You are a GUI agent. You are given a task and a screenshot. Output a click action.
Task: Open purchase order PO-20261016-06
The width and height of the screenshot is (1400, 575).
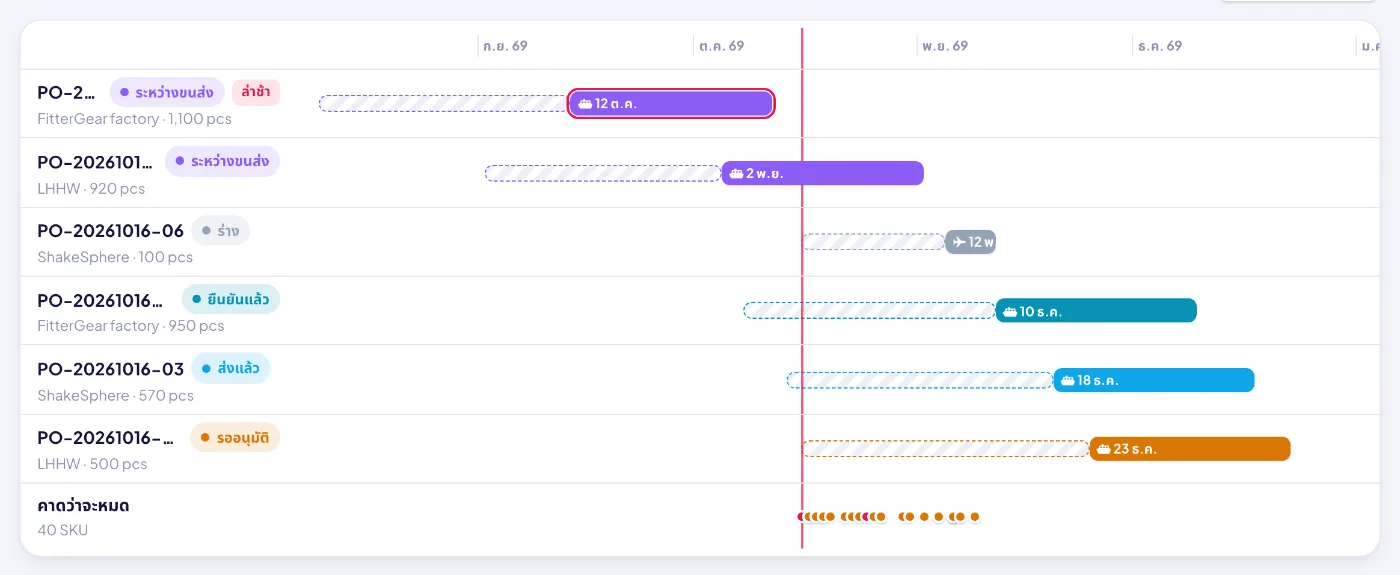(x=111, y=231)
